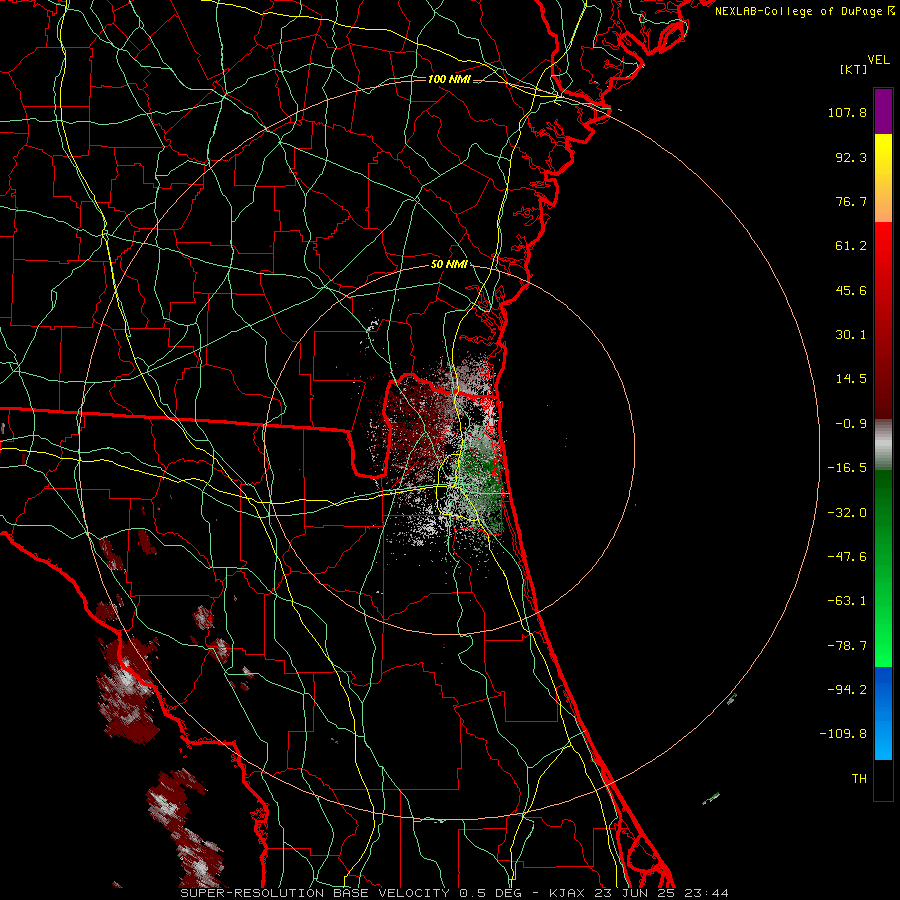
Task: Click the 45.6 velocity scale value
Action: (x=851, y=290)
